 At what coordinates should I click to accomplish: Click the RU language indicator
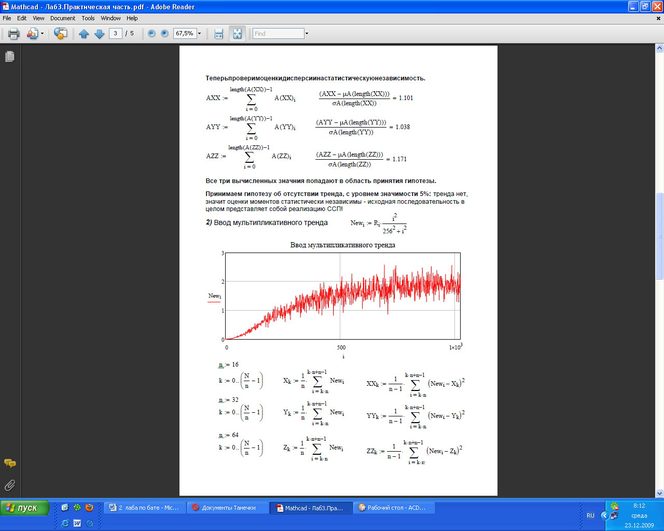pyautogui.click(x=590, y=515)
